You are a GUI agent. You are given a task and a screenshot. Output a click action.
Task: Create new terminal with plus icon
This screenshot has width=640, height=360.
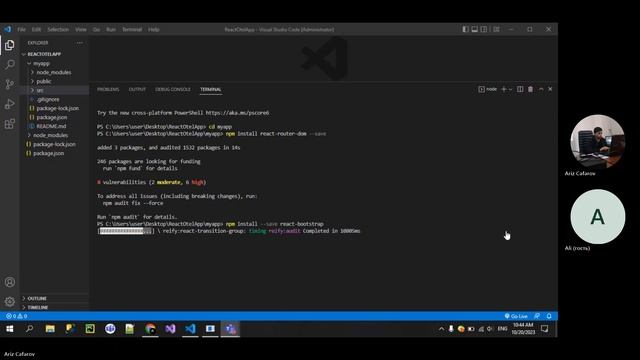pos(504,89)
